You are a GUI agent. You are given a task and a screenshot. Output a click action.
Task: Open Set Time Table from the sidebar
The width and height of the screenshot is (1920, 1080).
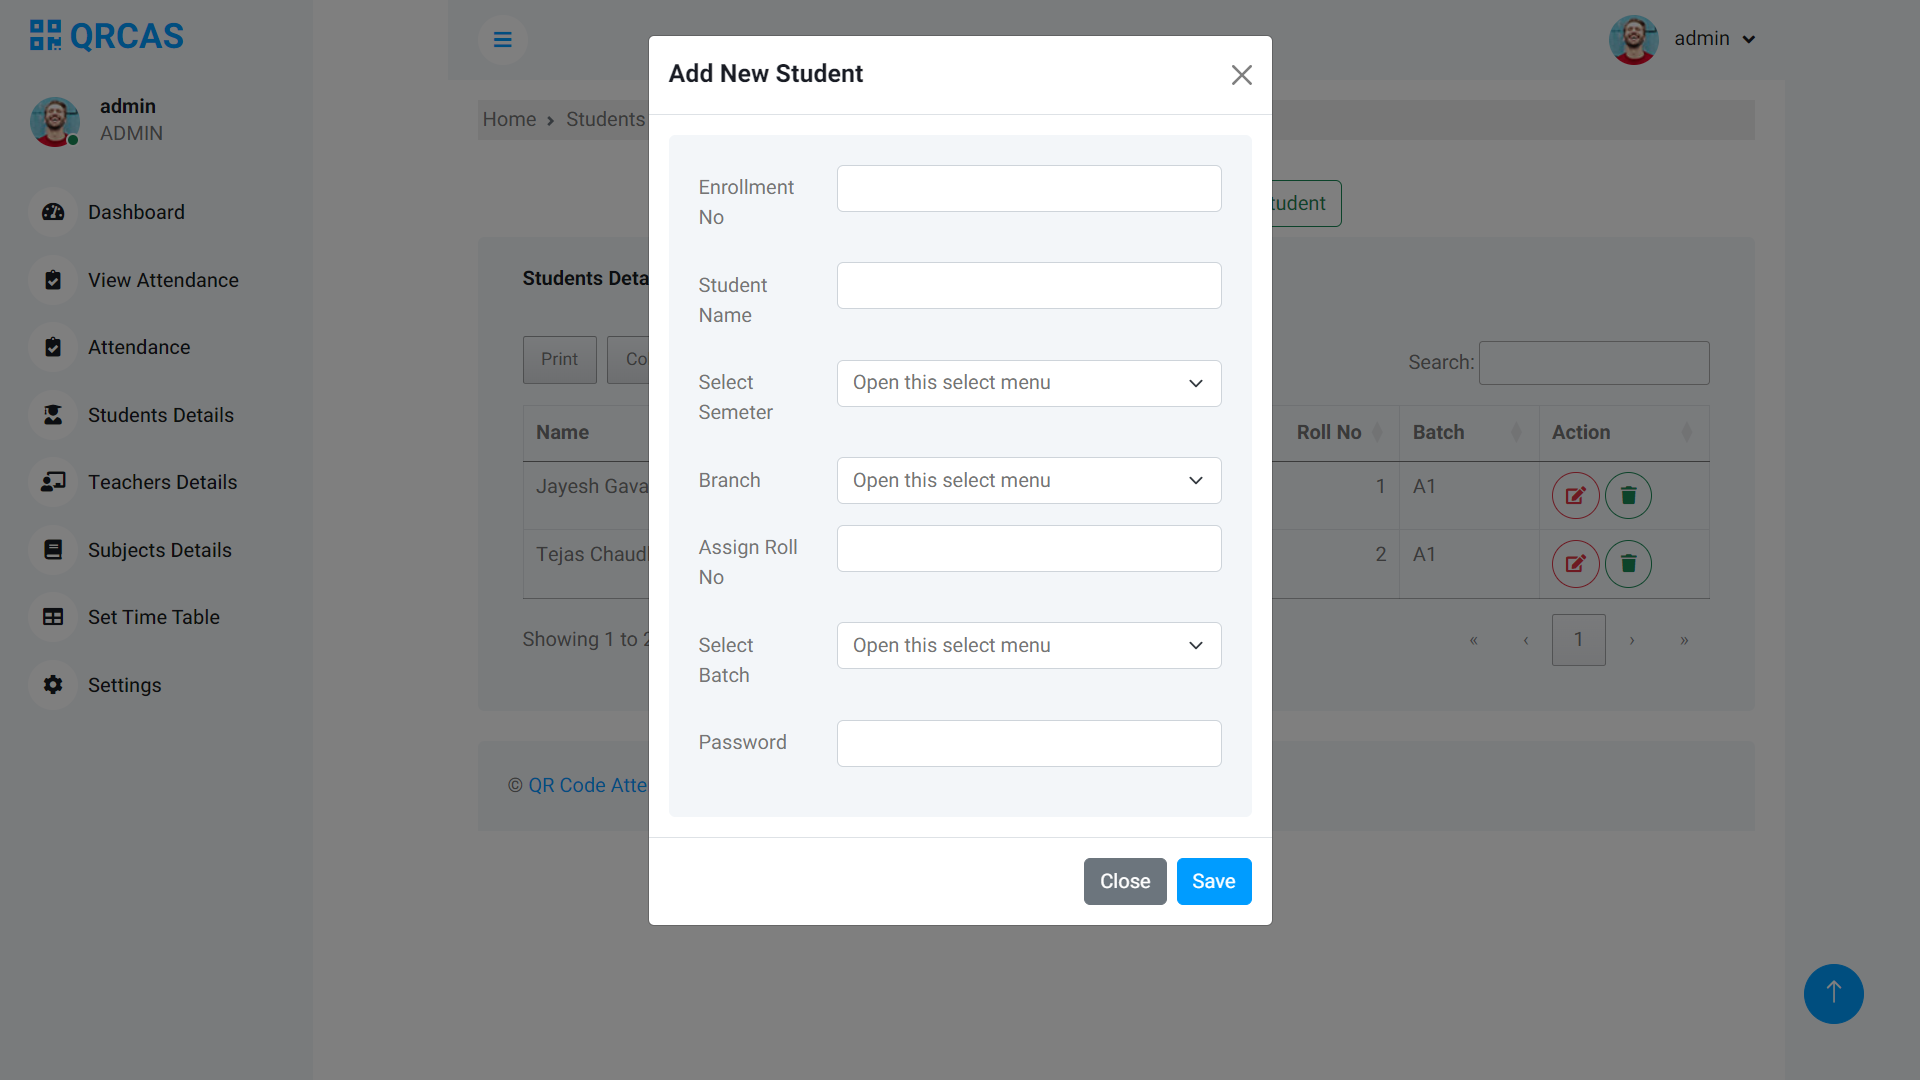click(153, 617)
